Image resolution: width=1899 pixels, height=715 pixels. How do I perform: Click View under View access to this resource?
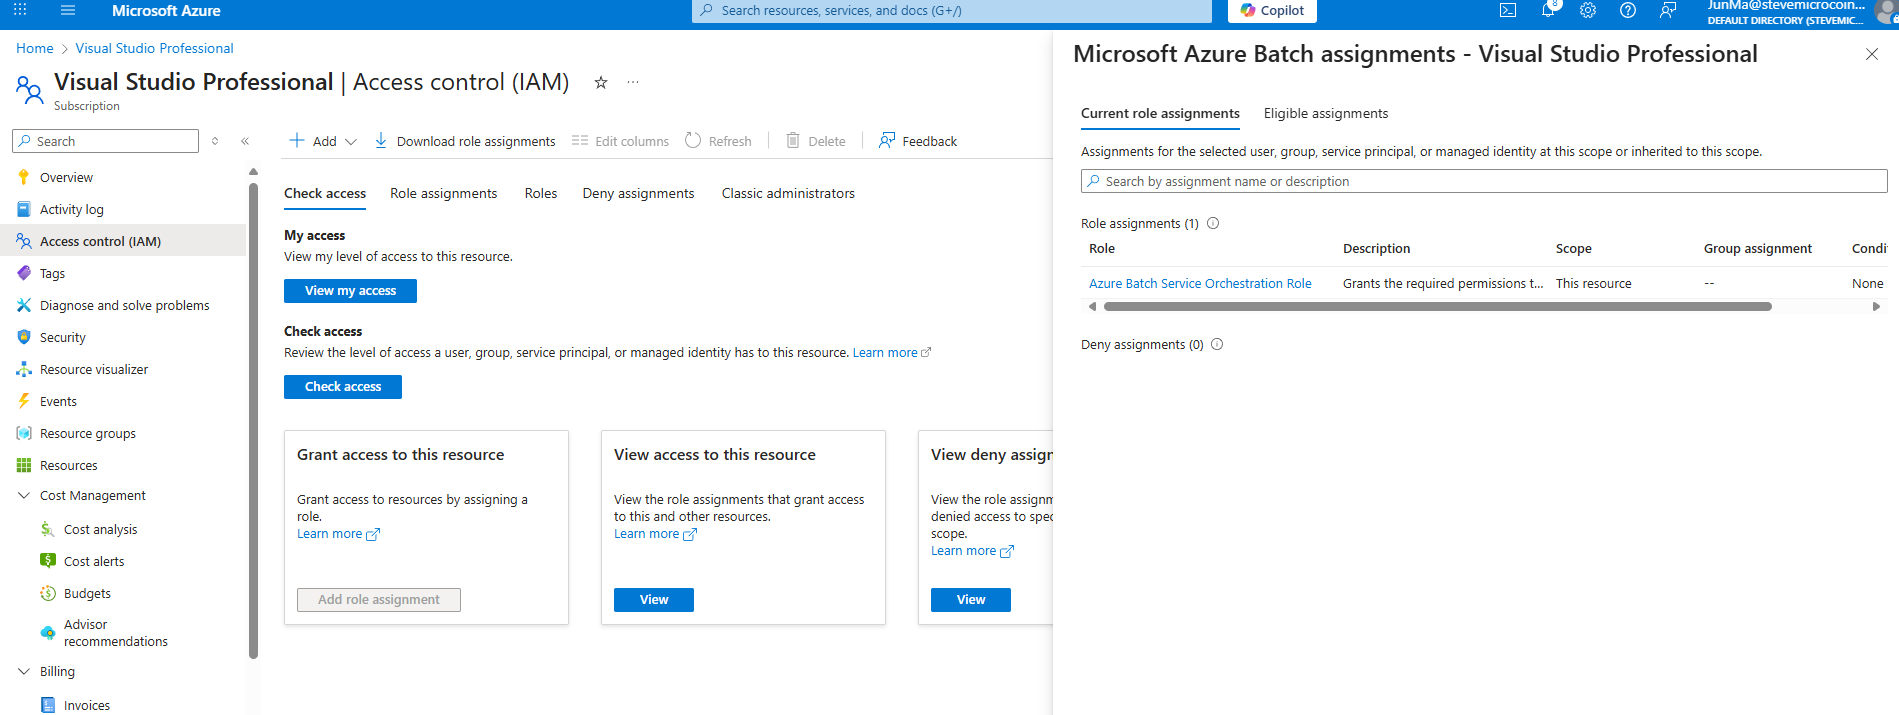[x=654, y=599]
